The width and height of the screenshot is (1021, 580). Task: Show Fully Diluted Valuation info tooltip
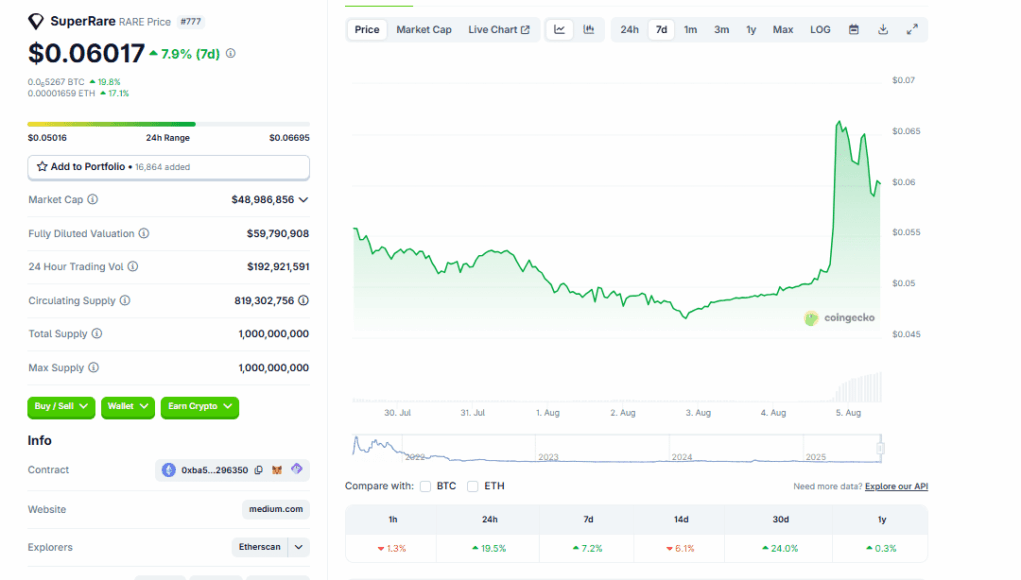pyautogui.click(x=144, y=233)
